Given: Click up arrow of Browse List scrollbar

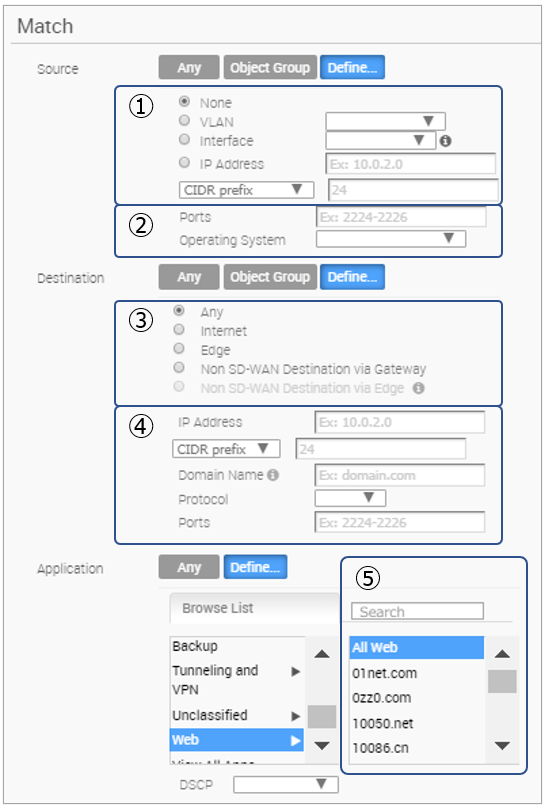Looking at the screenshot, I should click(322, 654).
